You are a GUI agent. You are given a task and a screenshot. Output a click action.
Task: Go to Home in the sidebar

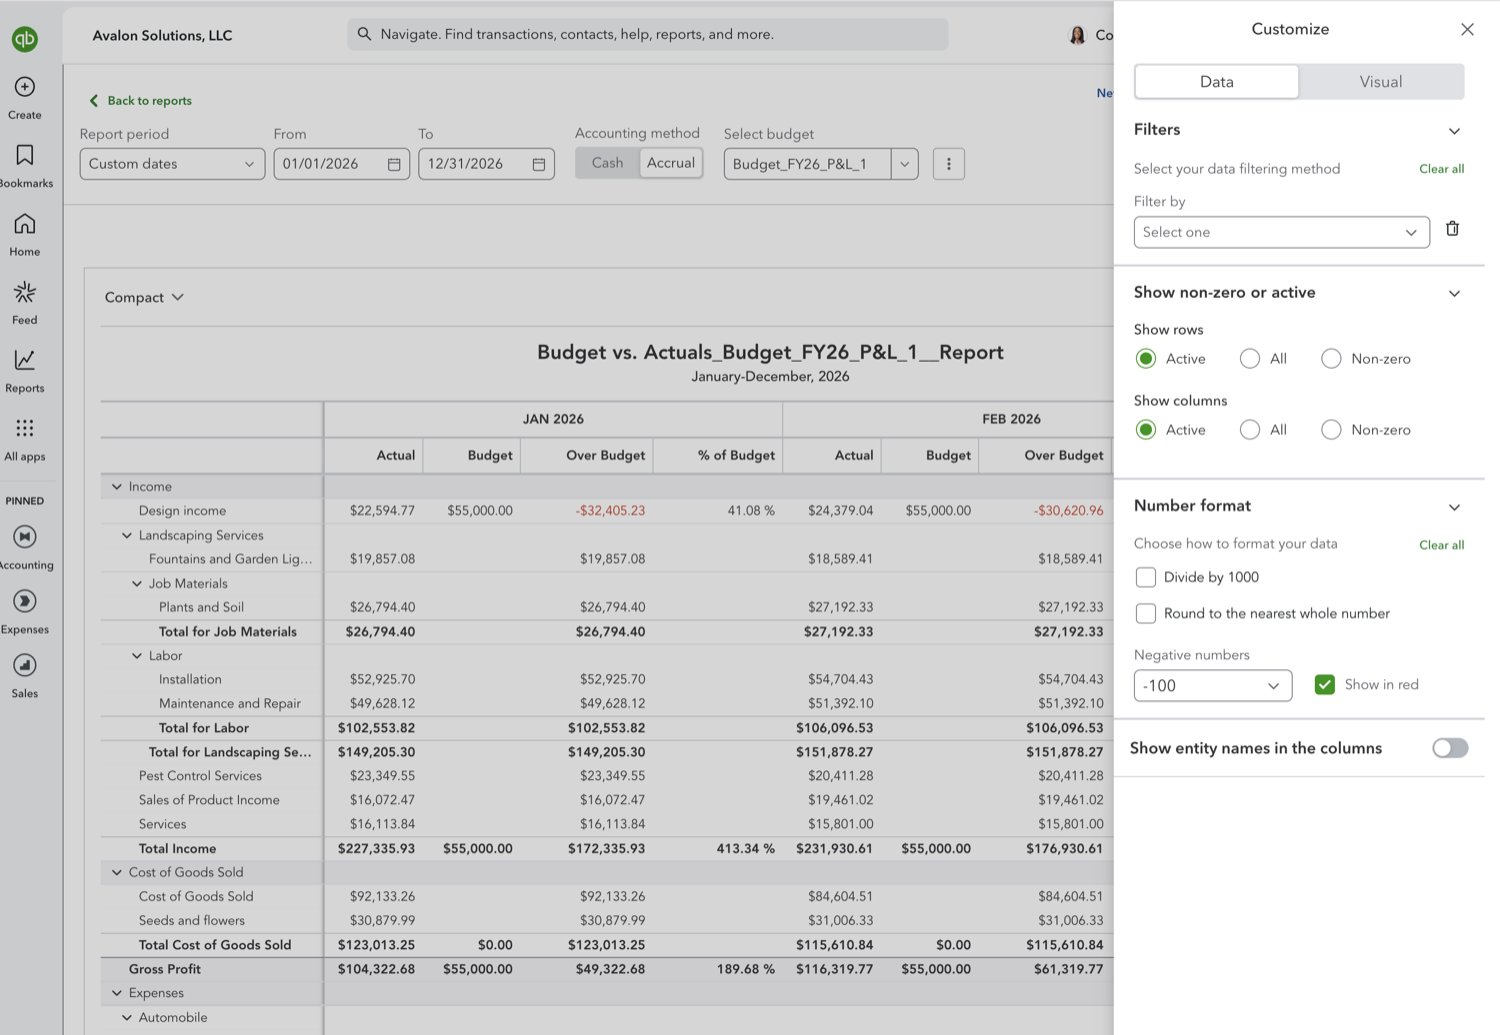[25, 234]
